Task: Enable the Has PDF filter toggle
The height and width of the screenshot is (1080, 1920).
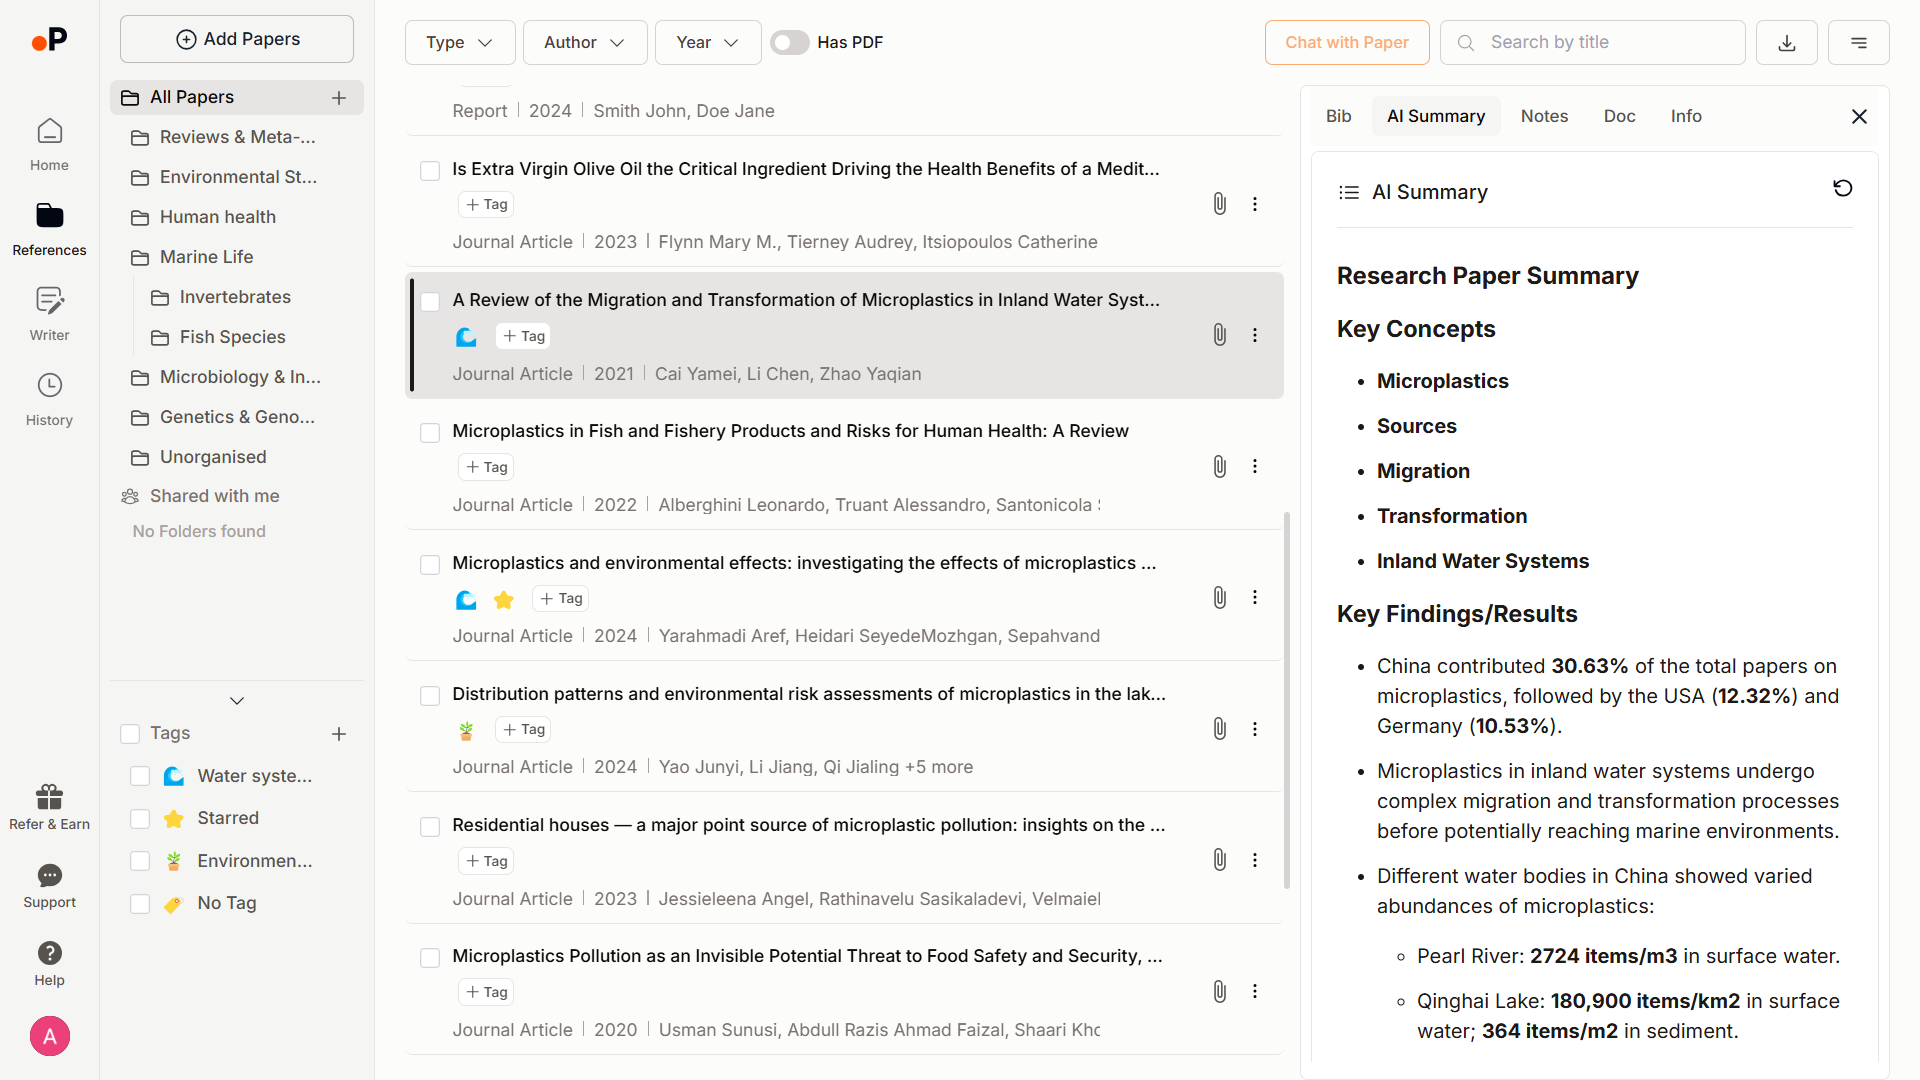Action: point(789,42)
